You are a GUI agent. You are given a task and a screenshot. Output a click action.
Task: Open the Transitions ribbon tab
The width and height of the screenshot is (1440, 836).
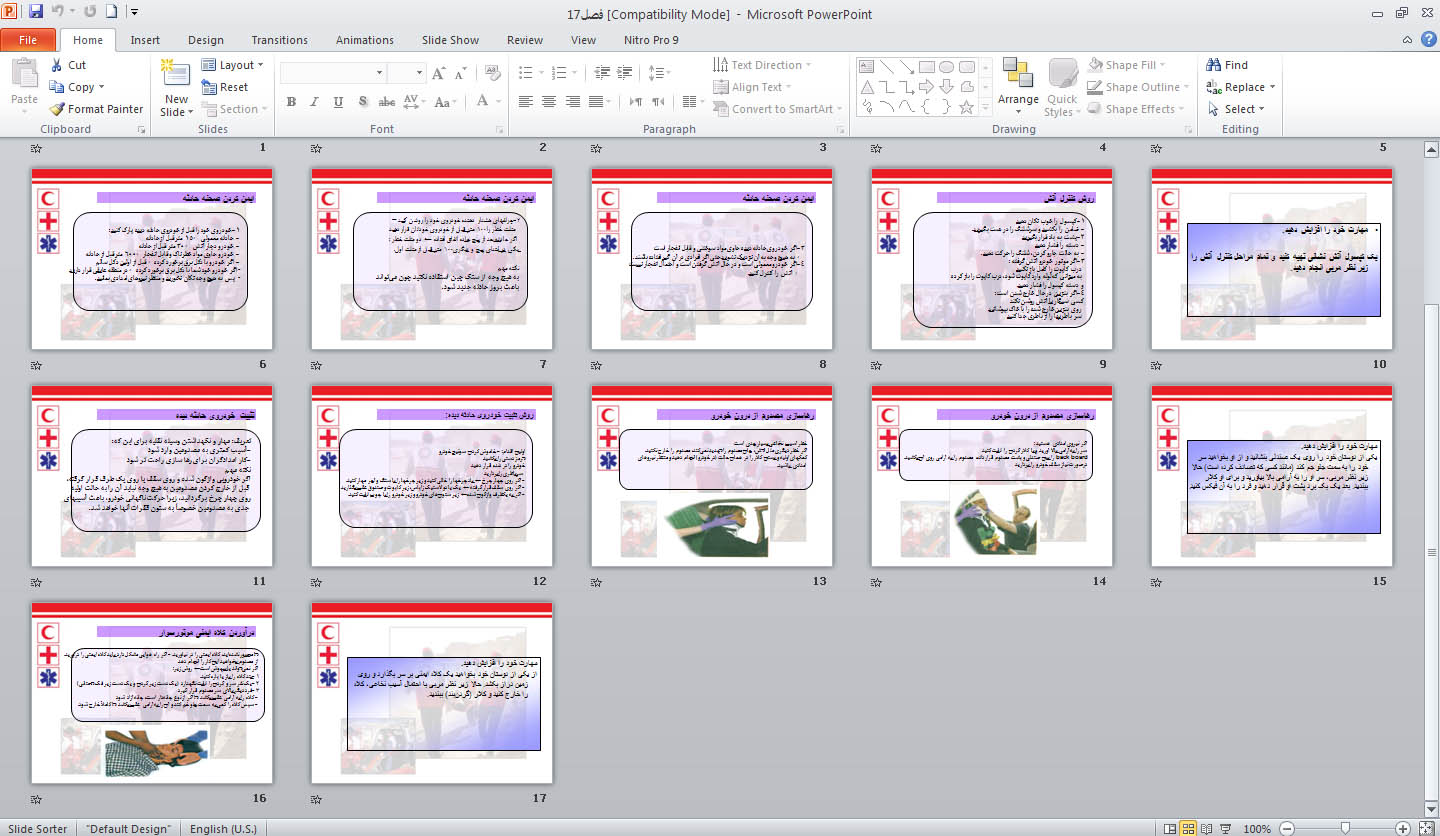coord(279,40)
